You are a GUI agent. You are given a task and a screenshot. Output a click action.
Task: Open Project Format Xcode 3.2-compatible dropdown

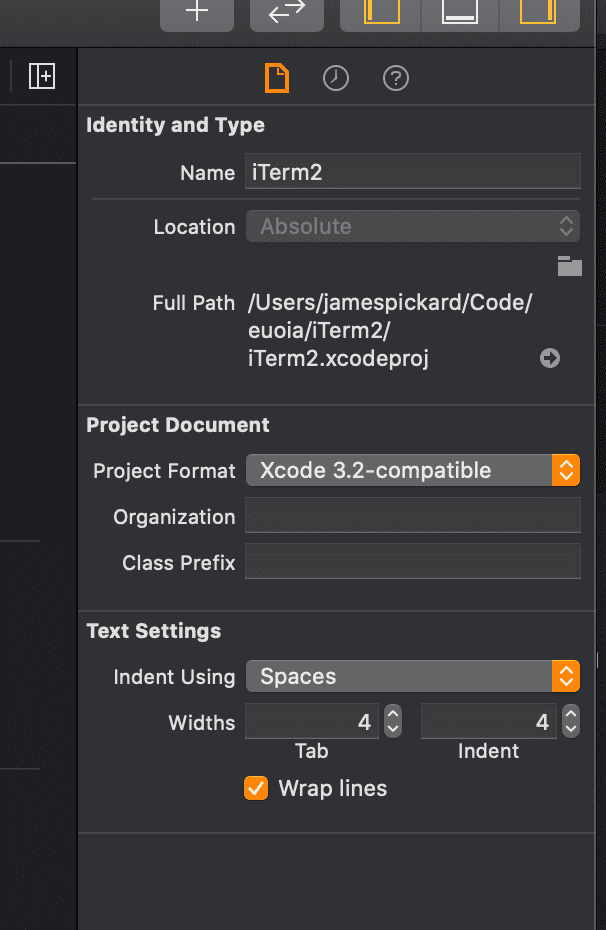413,470
